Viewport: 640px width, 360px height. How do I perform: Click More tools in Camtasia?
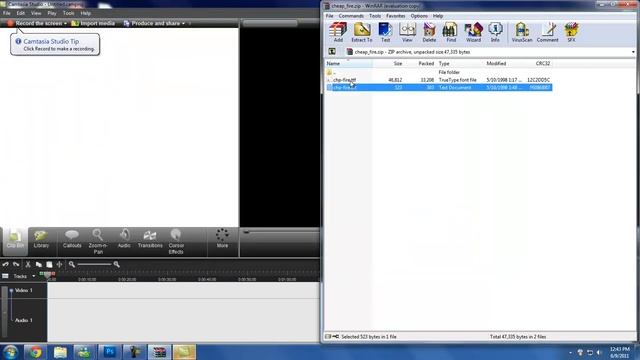click(x=222, y=239)
